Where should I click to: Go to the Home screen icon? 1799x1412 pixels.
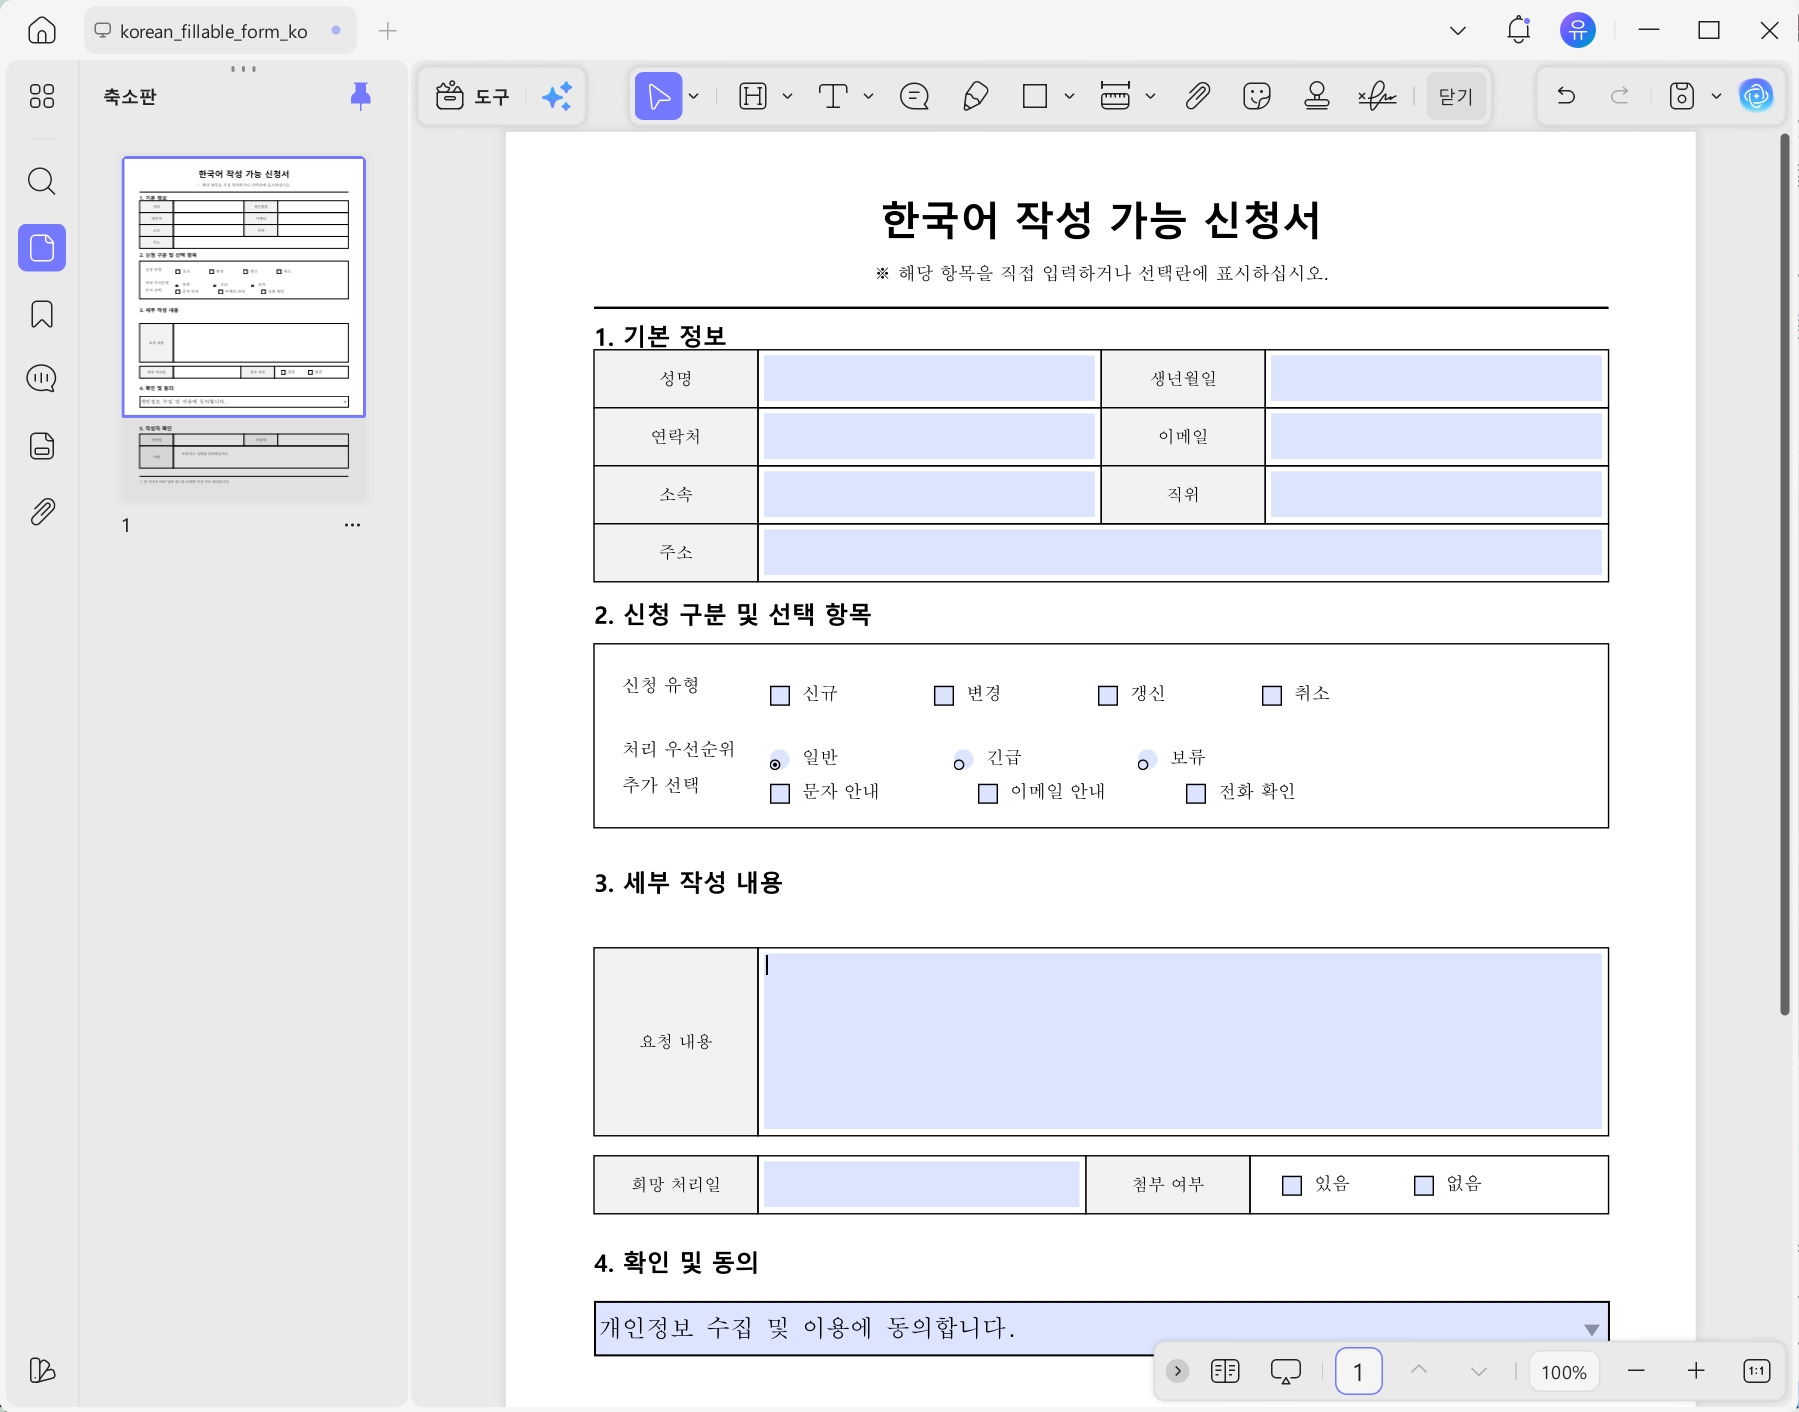click(42, 31)
